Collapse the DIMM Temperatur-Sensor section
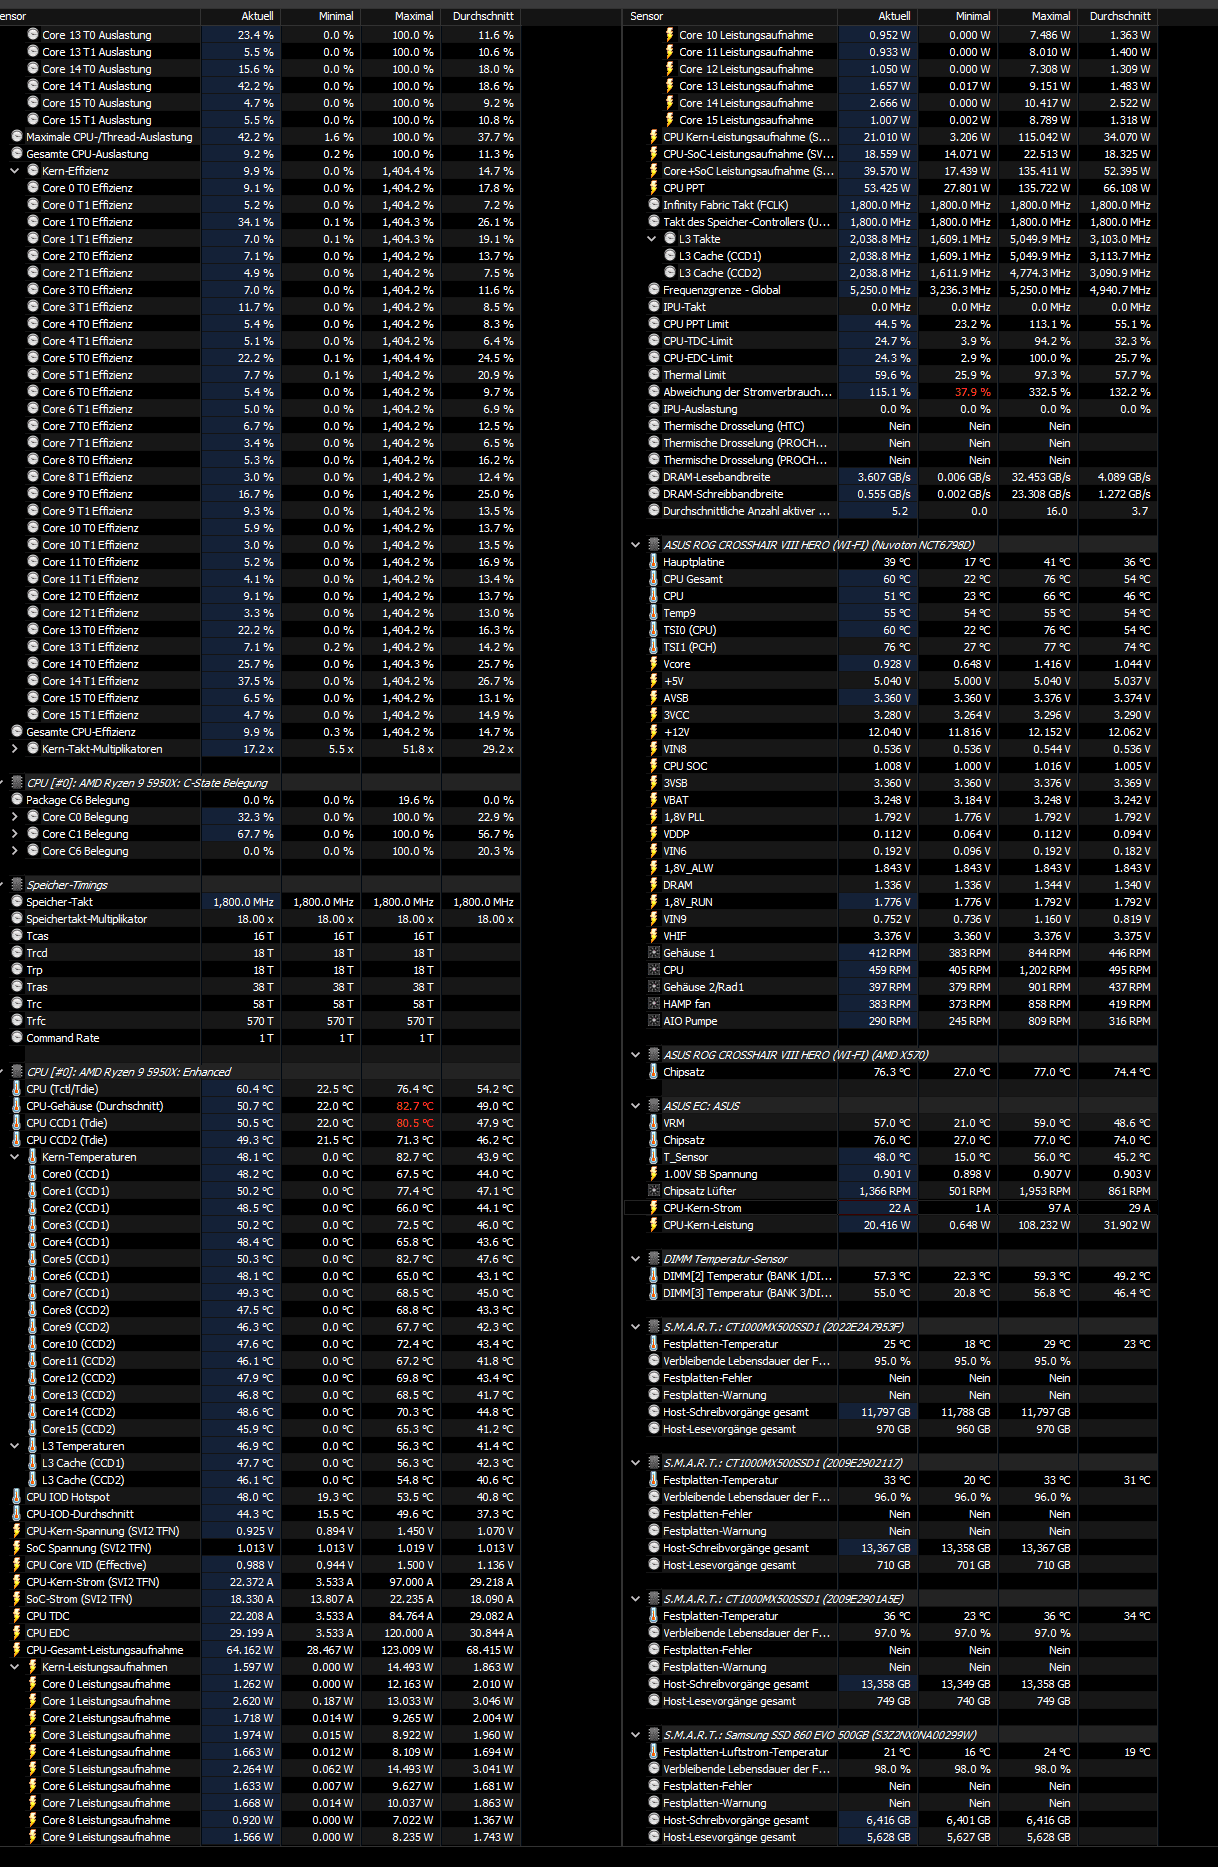The width and height of the screenshot is (1218, 1867). coord(636,1259)
